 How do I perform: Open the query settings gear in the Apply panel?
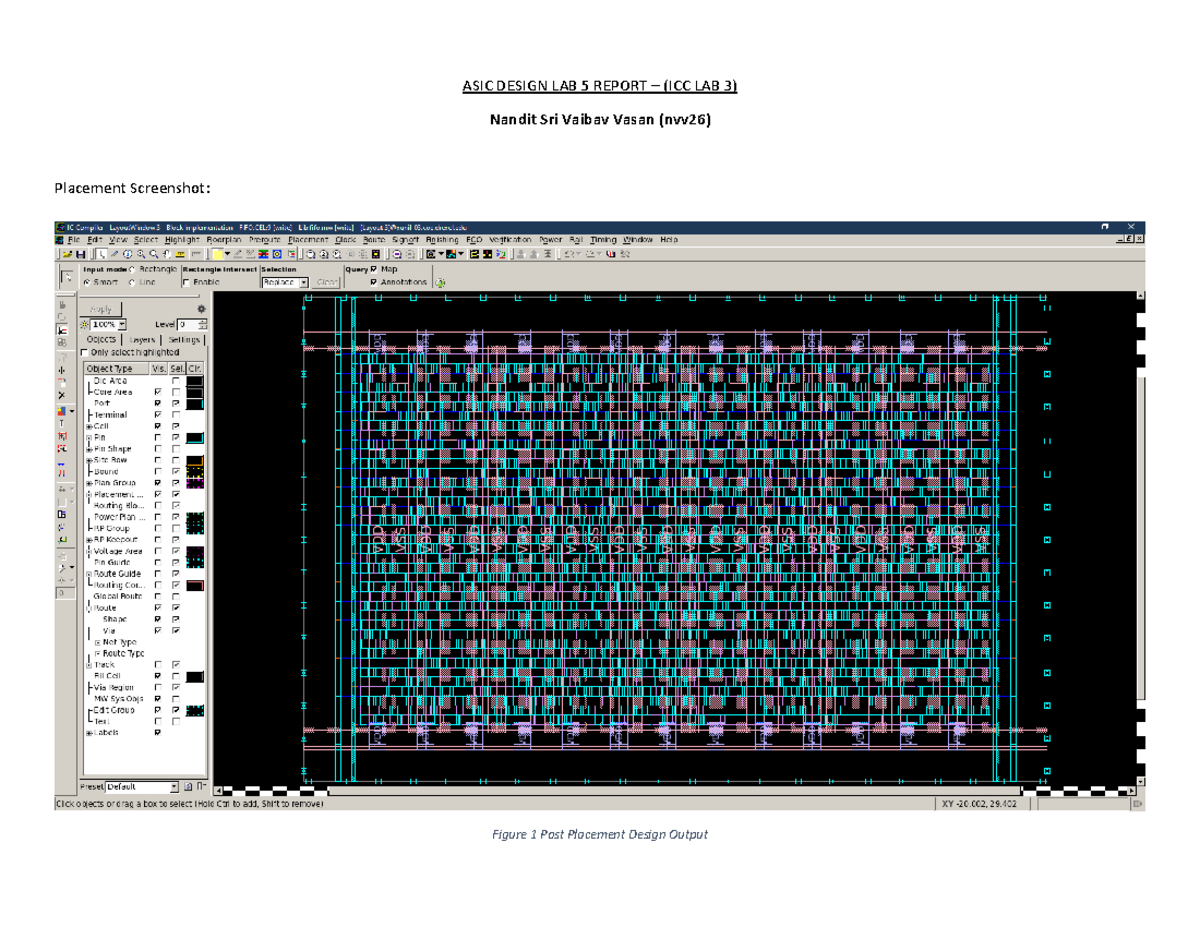point(202,310)
